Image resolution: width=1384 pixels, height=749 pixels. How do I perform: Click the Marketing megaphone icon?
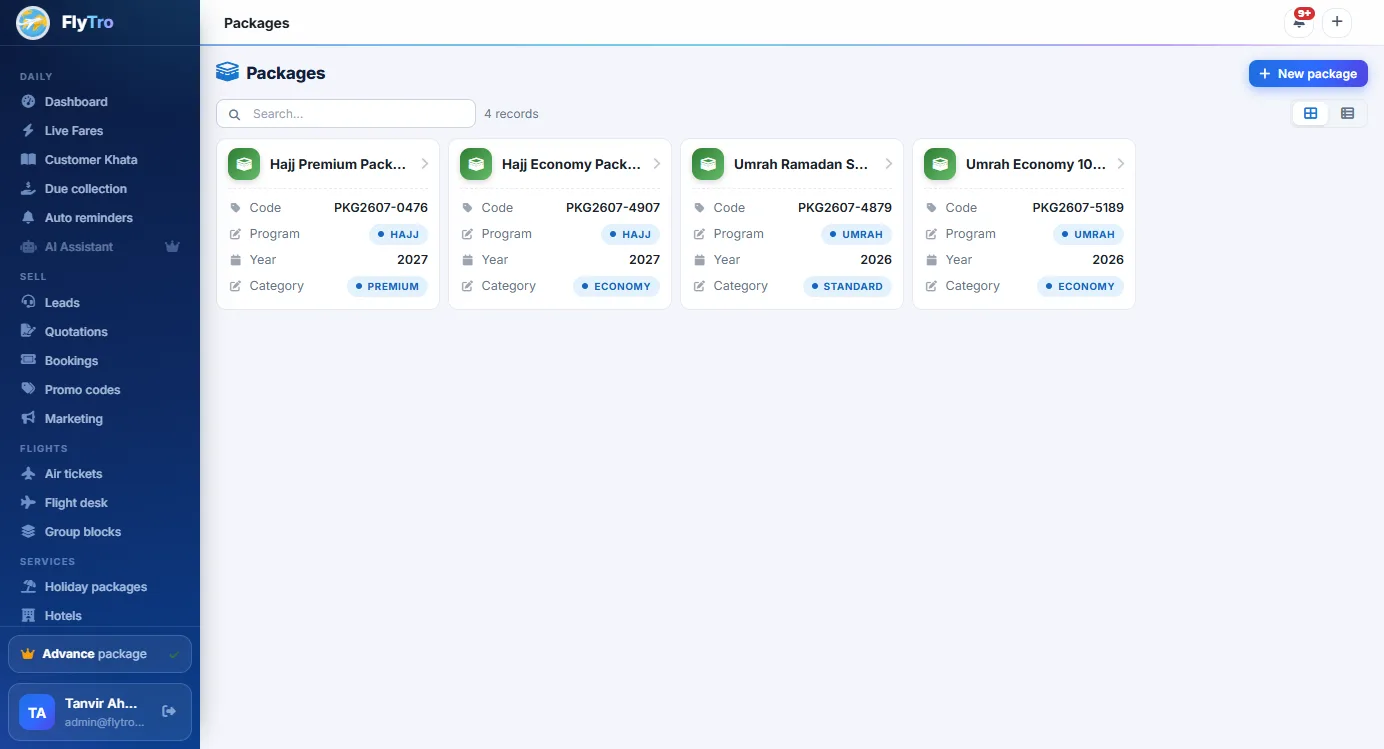pyautogui.click(x=28, y=418)
